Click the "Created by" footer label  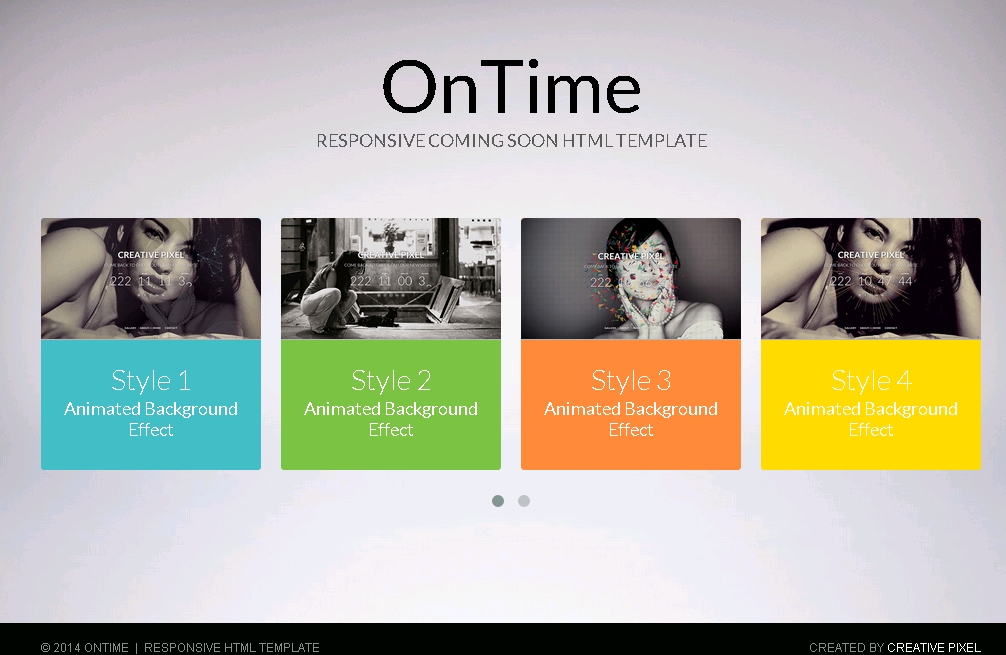846,648
